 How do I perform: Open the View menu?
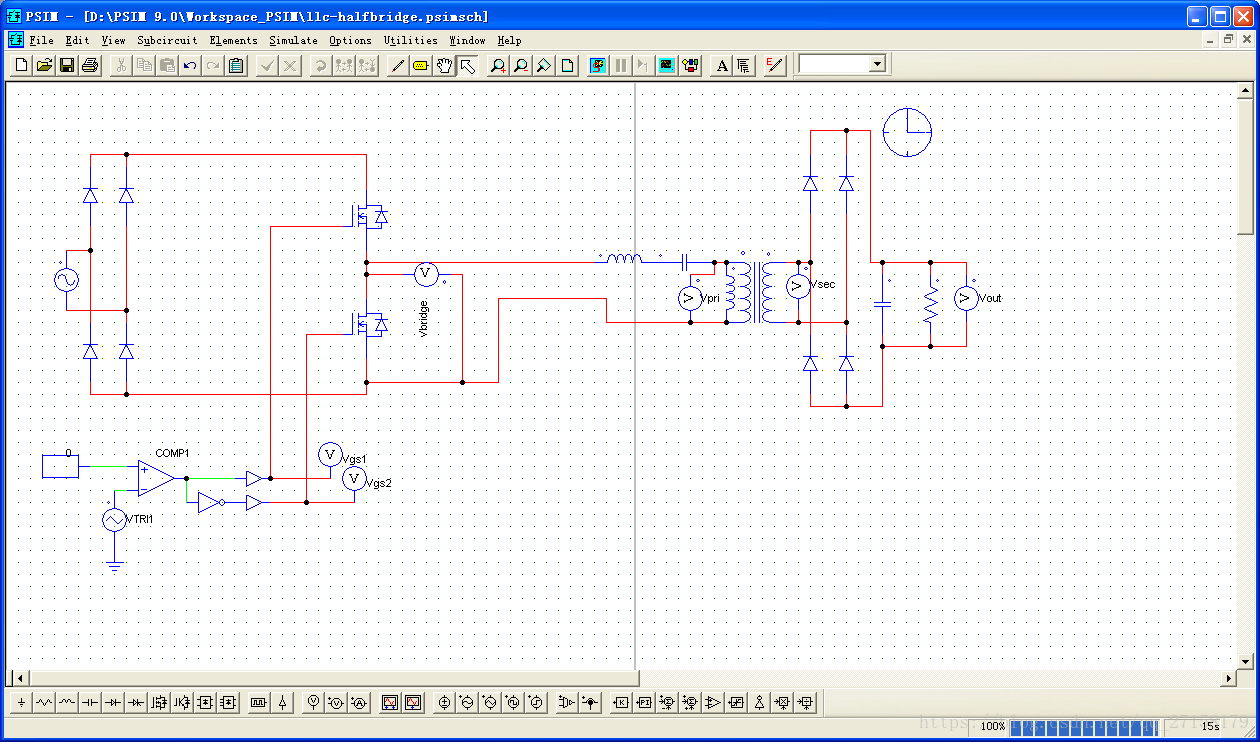[114, 40]
